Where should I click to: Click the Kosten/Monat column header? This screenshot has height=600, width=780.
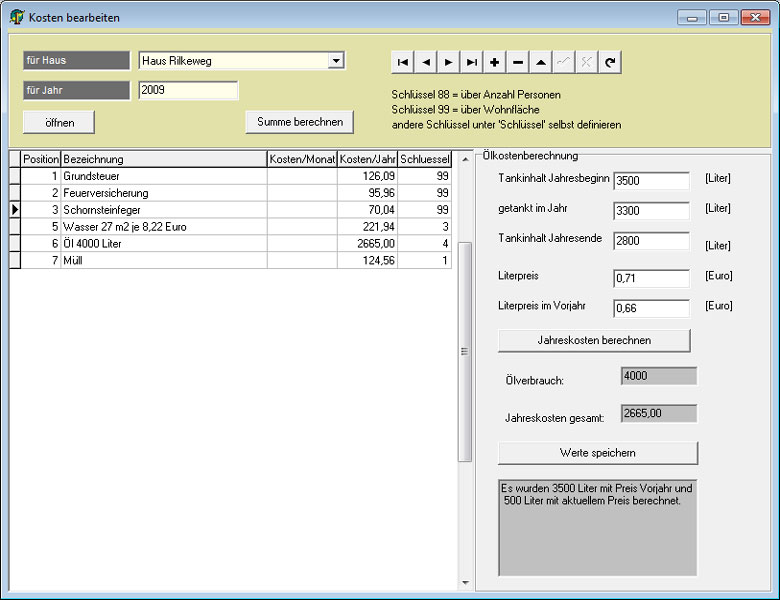302,159
